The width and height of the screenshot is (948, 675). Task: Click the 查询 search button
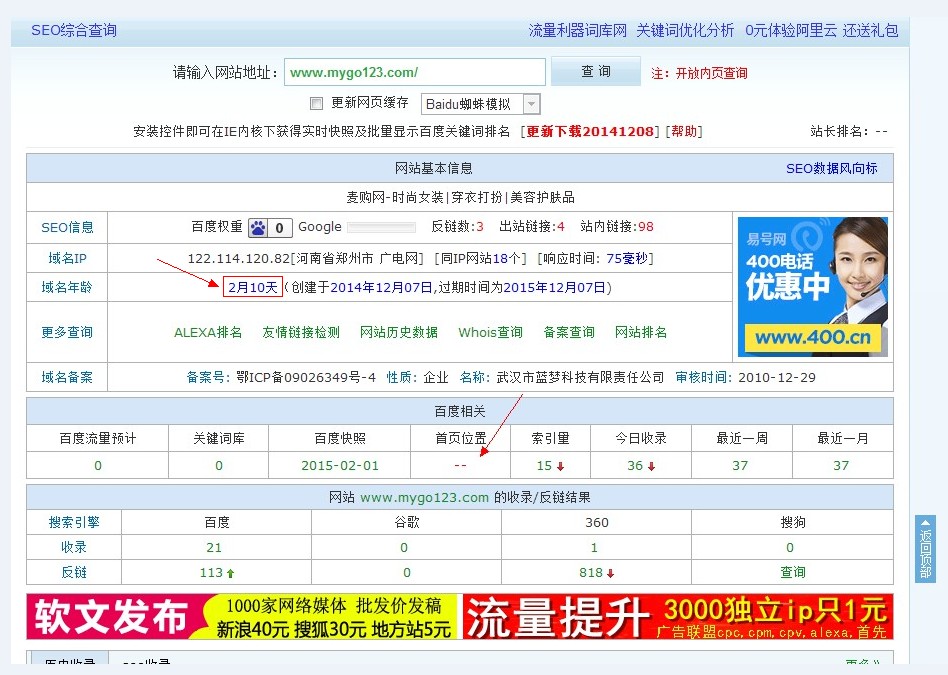(x=596, y=71)
